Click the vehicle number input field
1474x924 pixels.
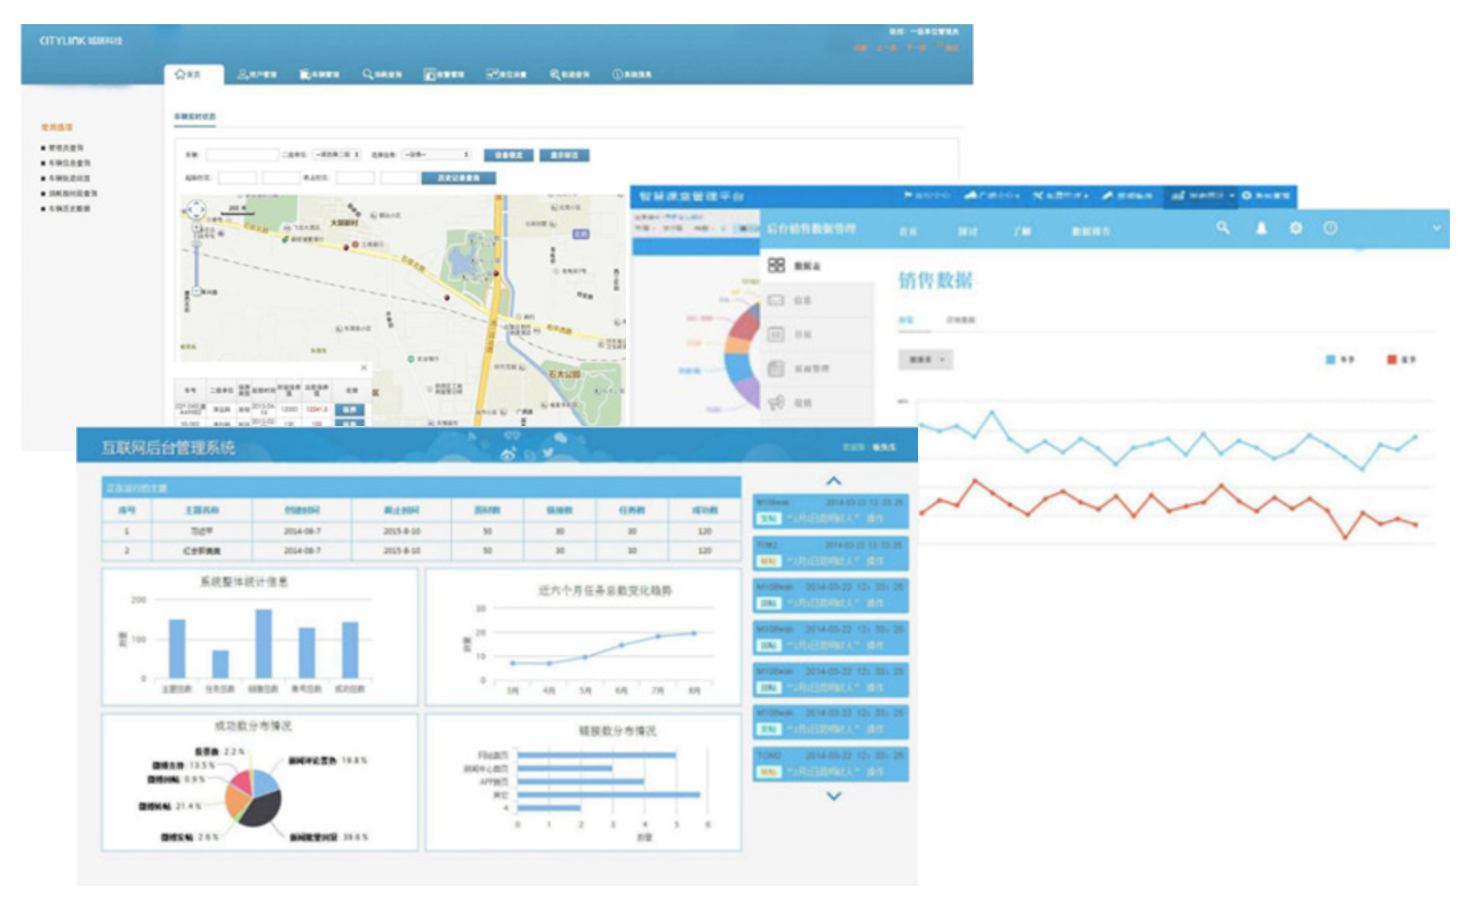point(242,155)
